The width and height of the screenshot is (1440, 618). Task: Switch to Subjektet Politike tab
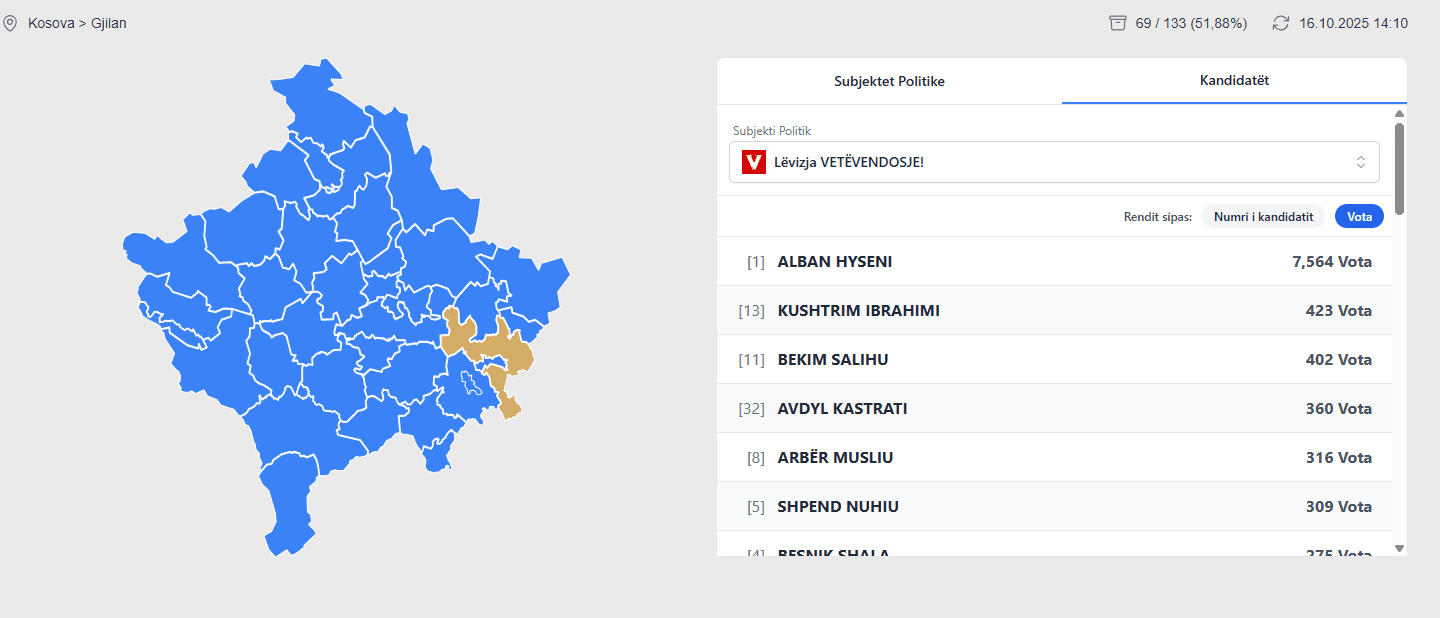(889, 82)
